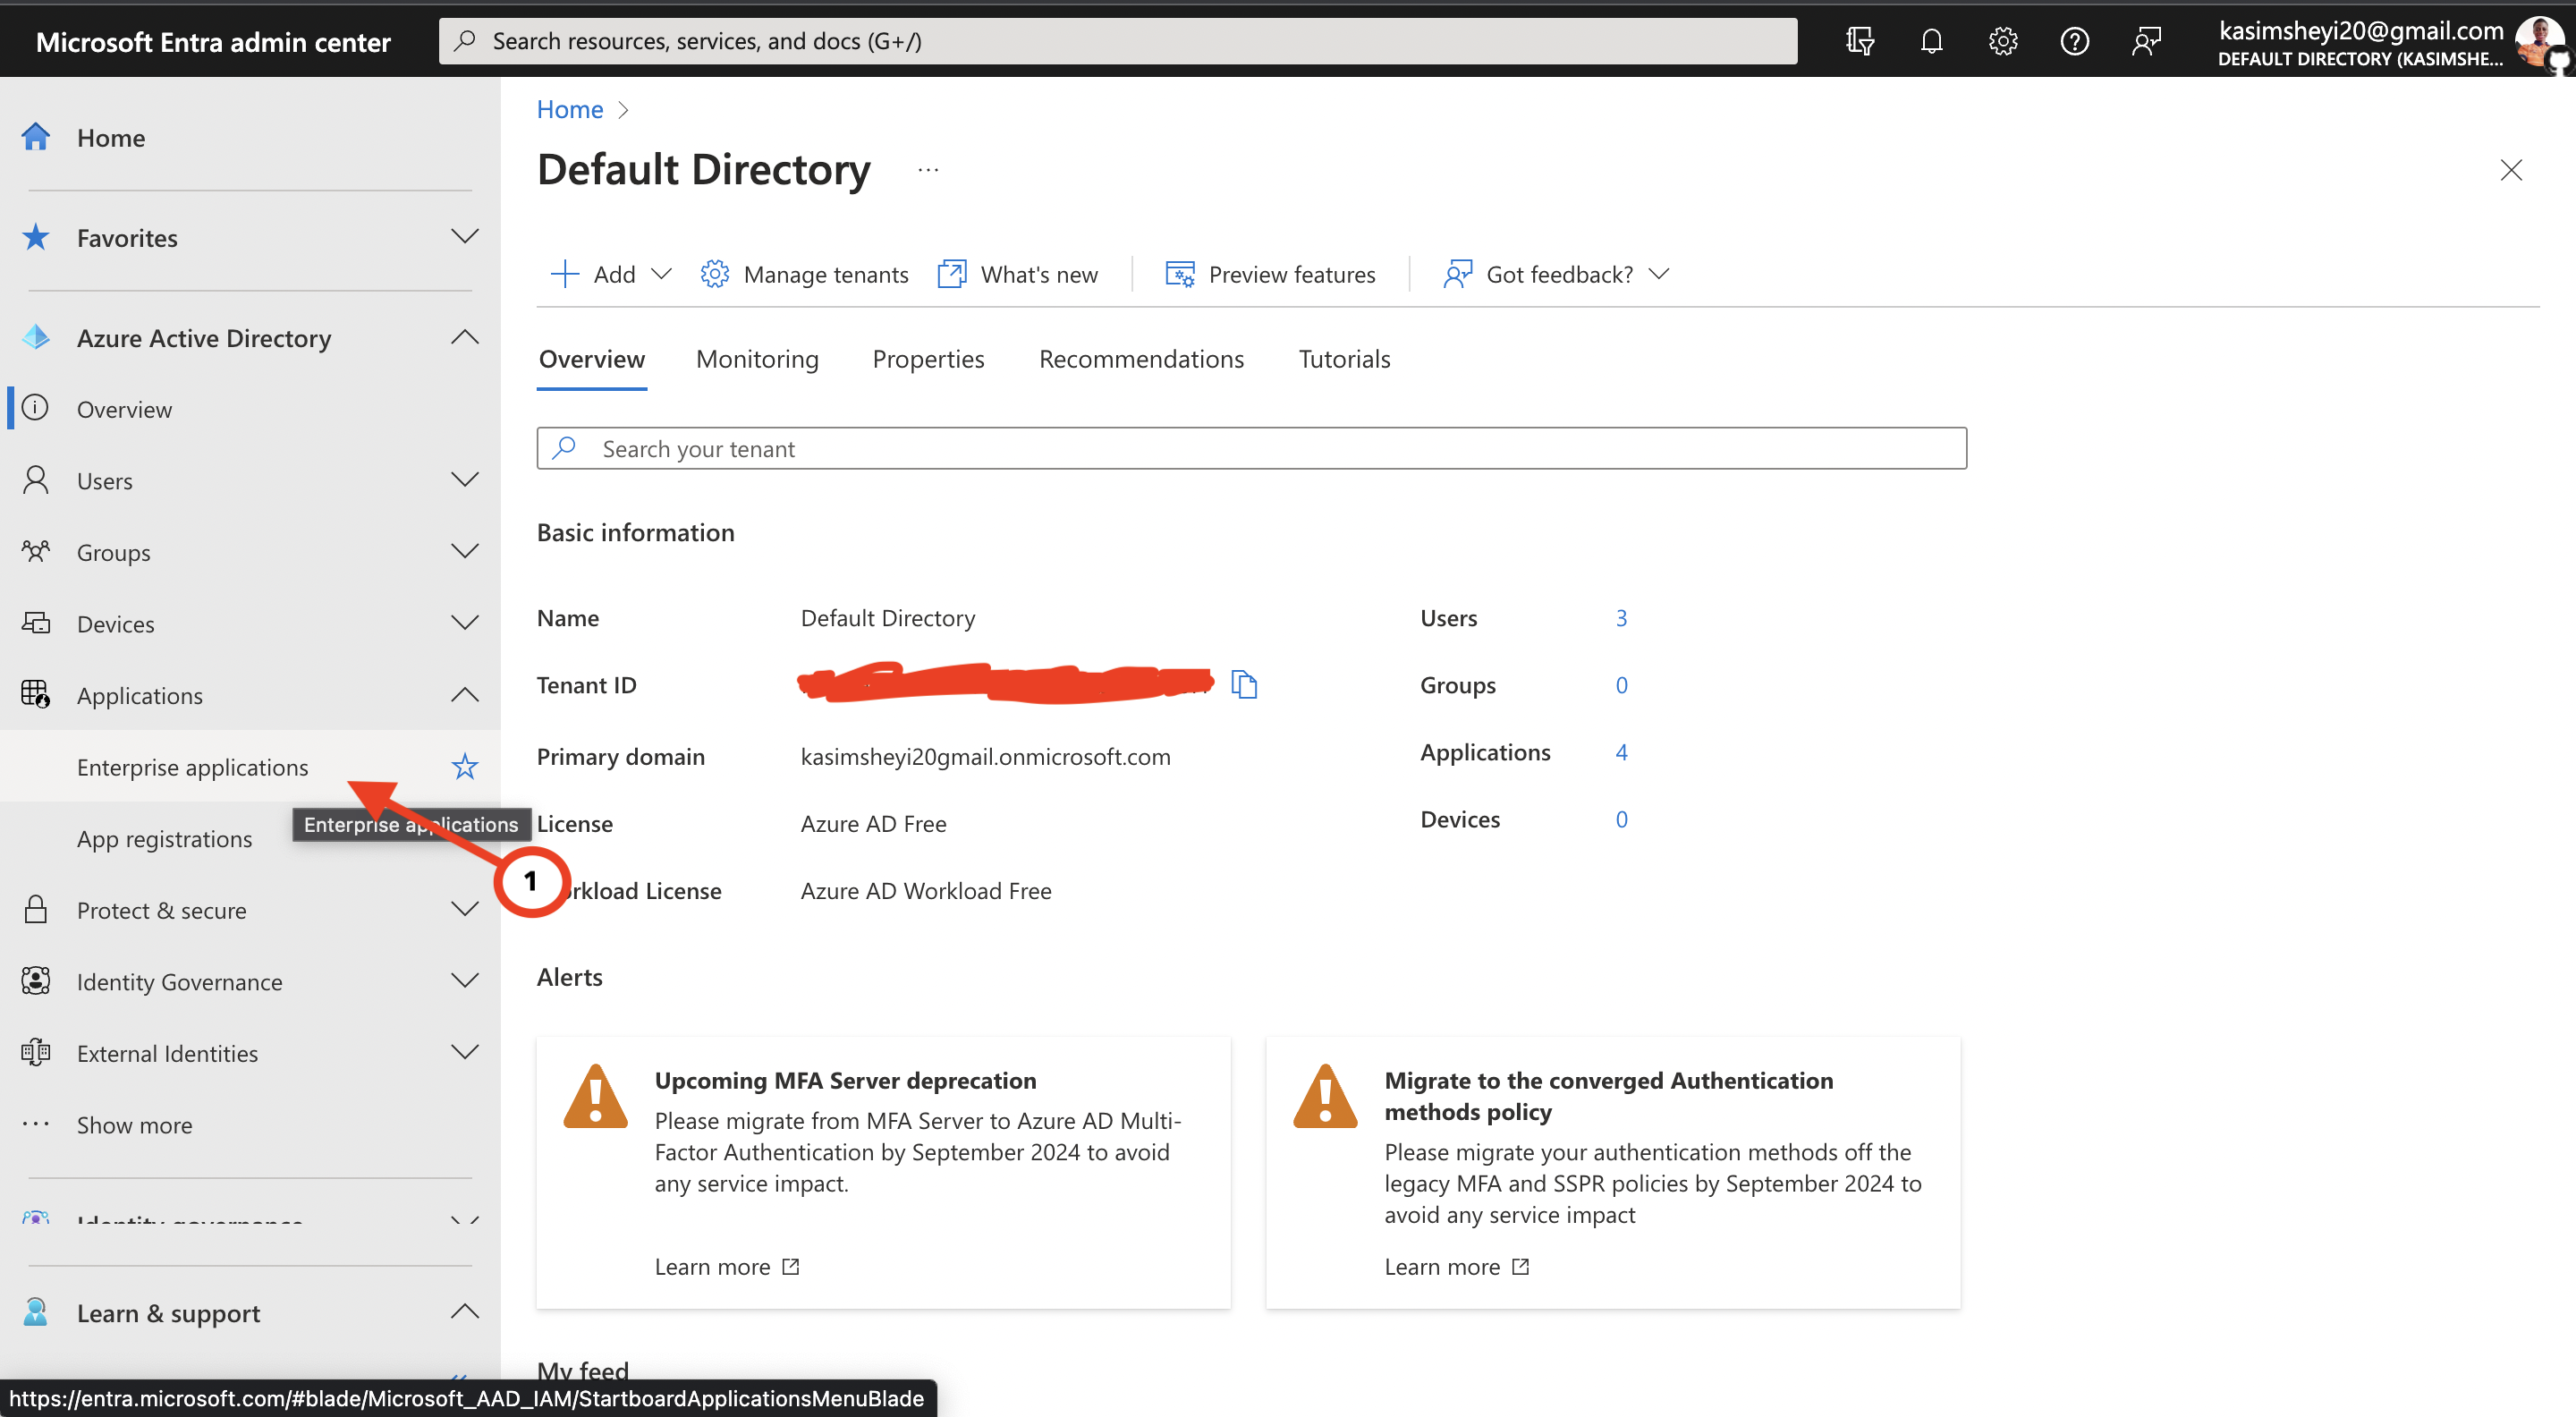Open the feedback icon in the header
The image size is (2576, 1417).
coord(2146,41)
